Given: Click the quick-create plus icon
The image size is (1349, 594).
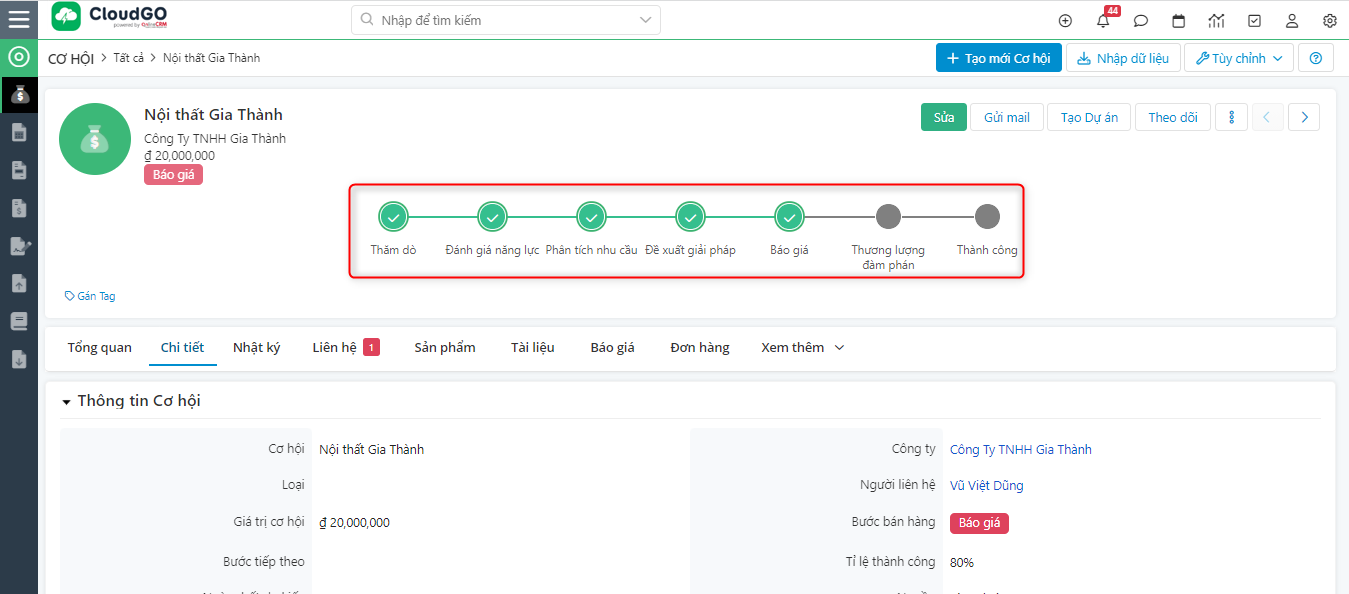Looking at the screenshot, I should pyautogui.click(x=1065, y=21).
